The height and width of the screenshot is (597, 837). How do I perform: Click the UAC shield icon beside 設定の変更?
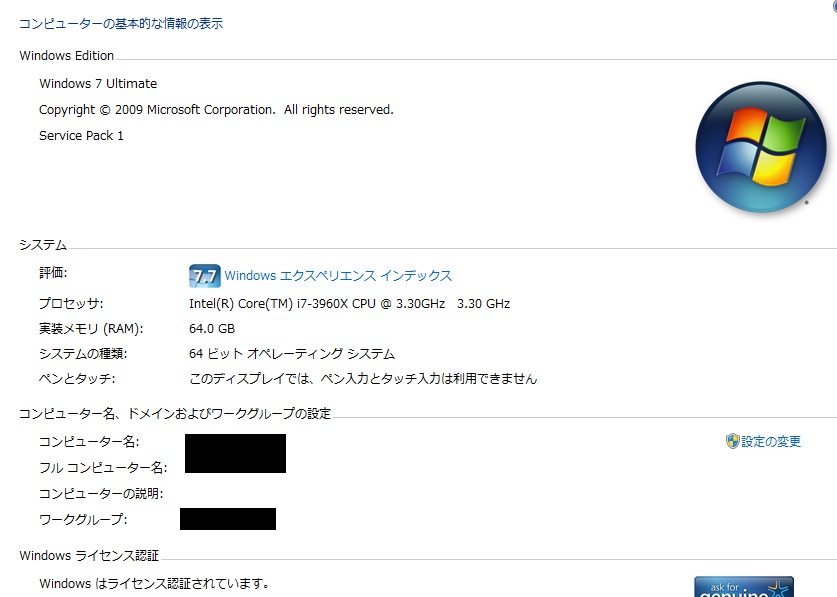click(x=732, y=441)
